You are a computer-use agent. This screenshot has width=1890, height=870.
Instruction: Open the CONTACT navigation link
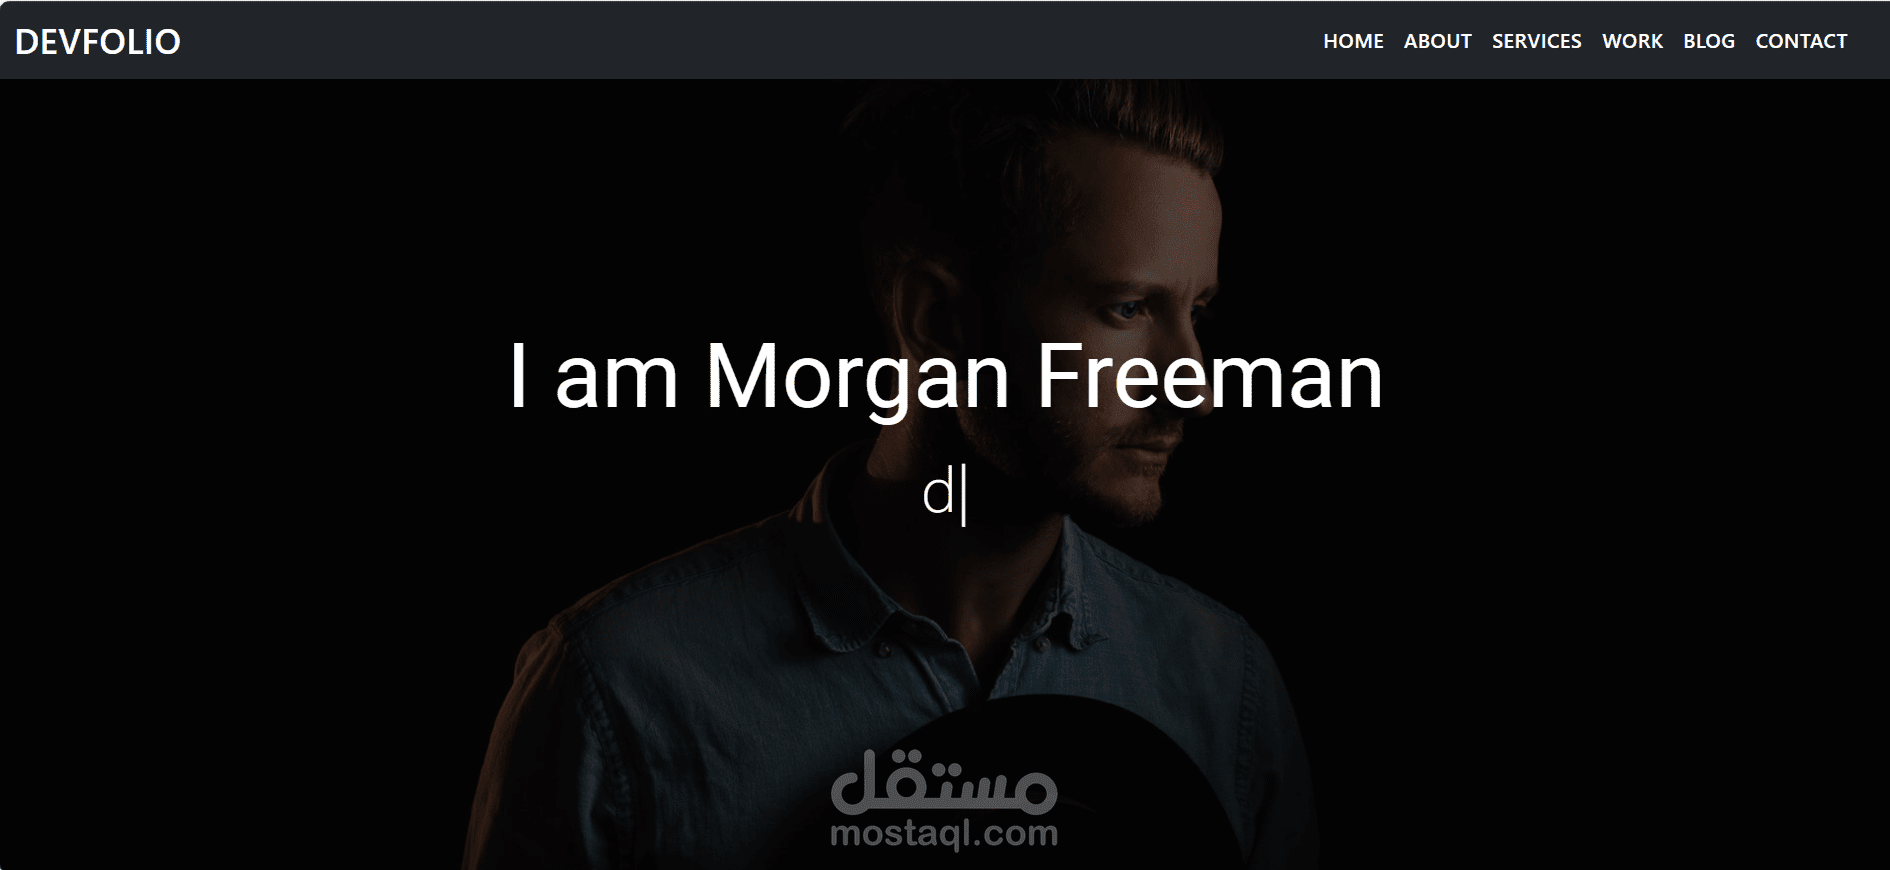pyautogui.click(x=1801, y=41)
